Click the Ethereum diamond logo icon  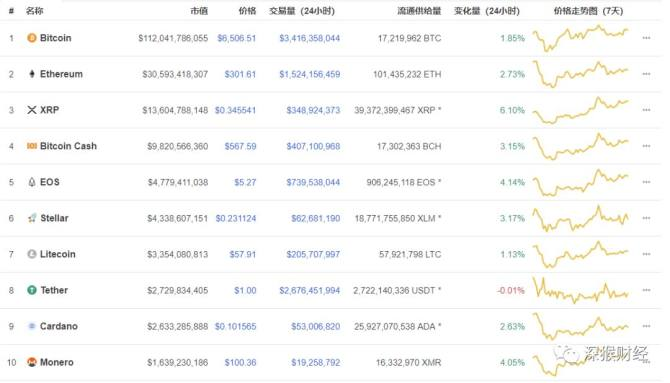(32, 74)
